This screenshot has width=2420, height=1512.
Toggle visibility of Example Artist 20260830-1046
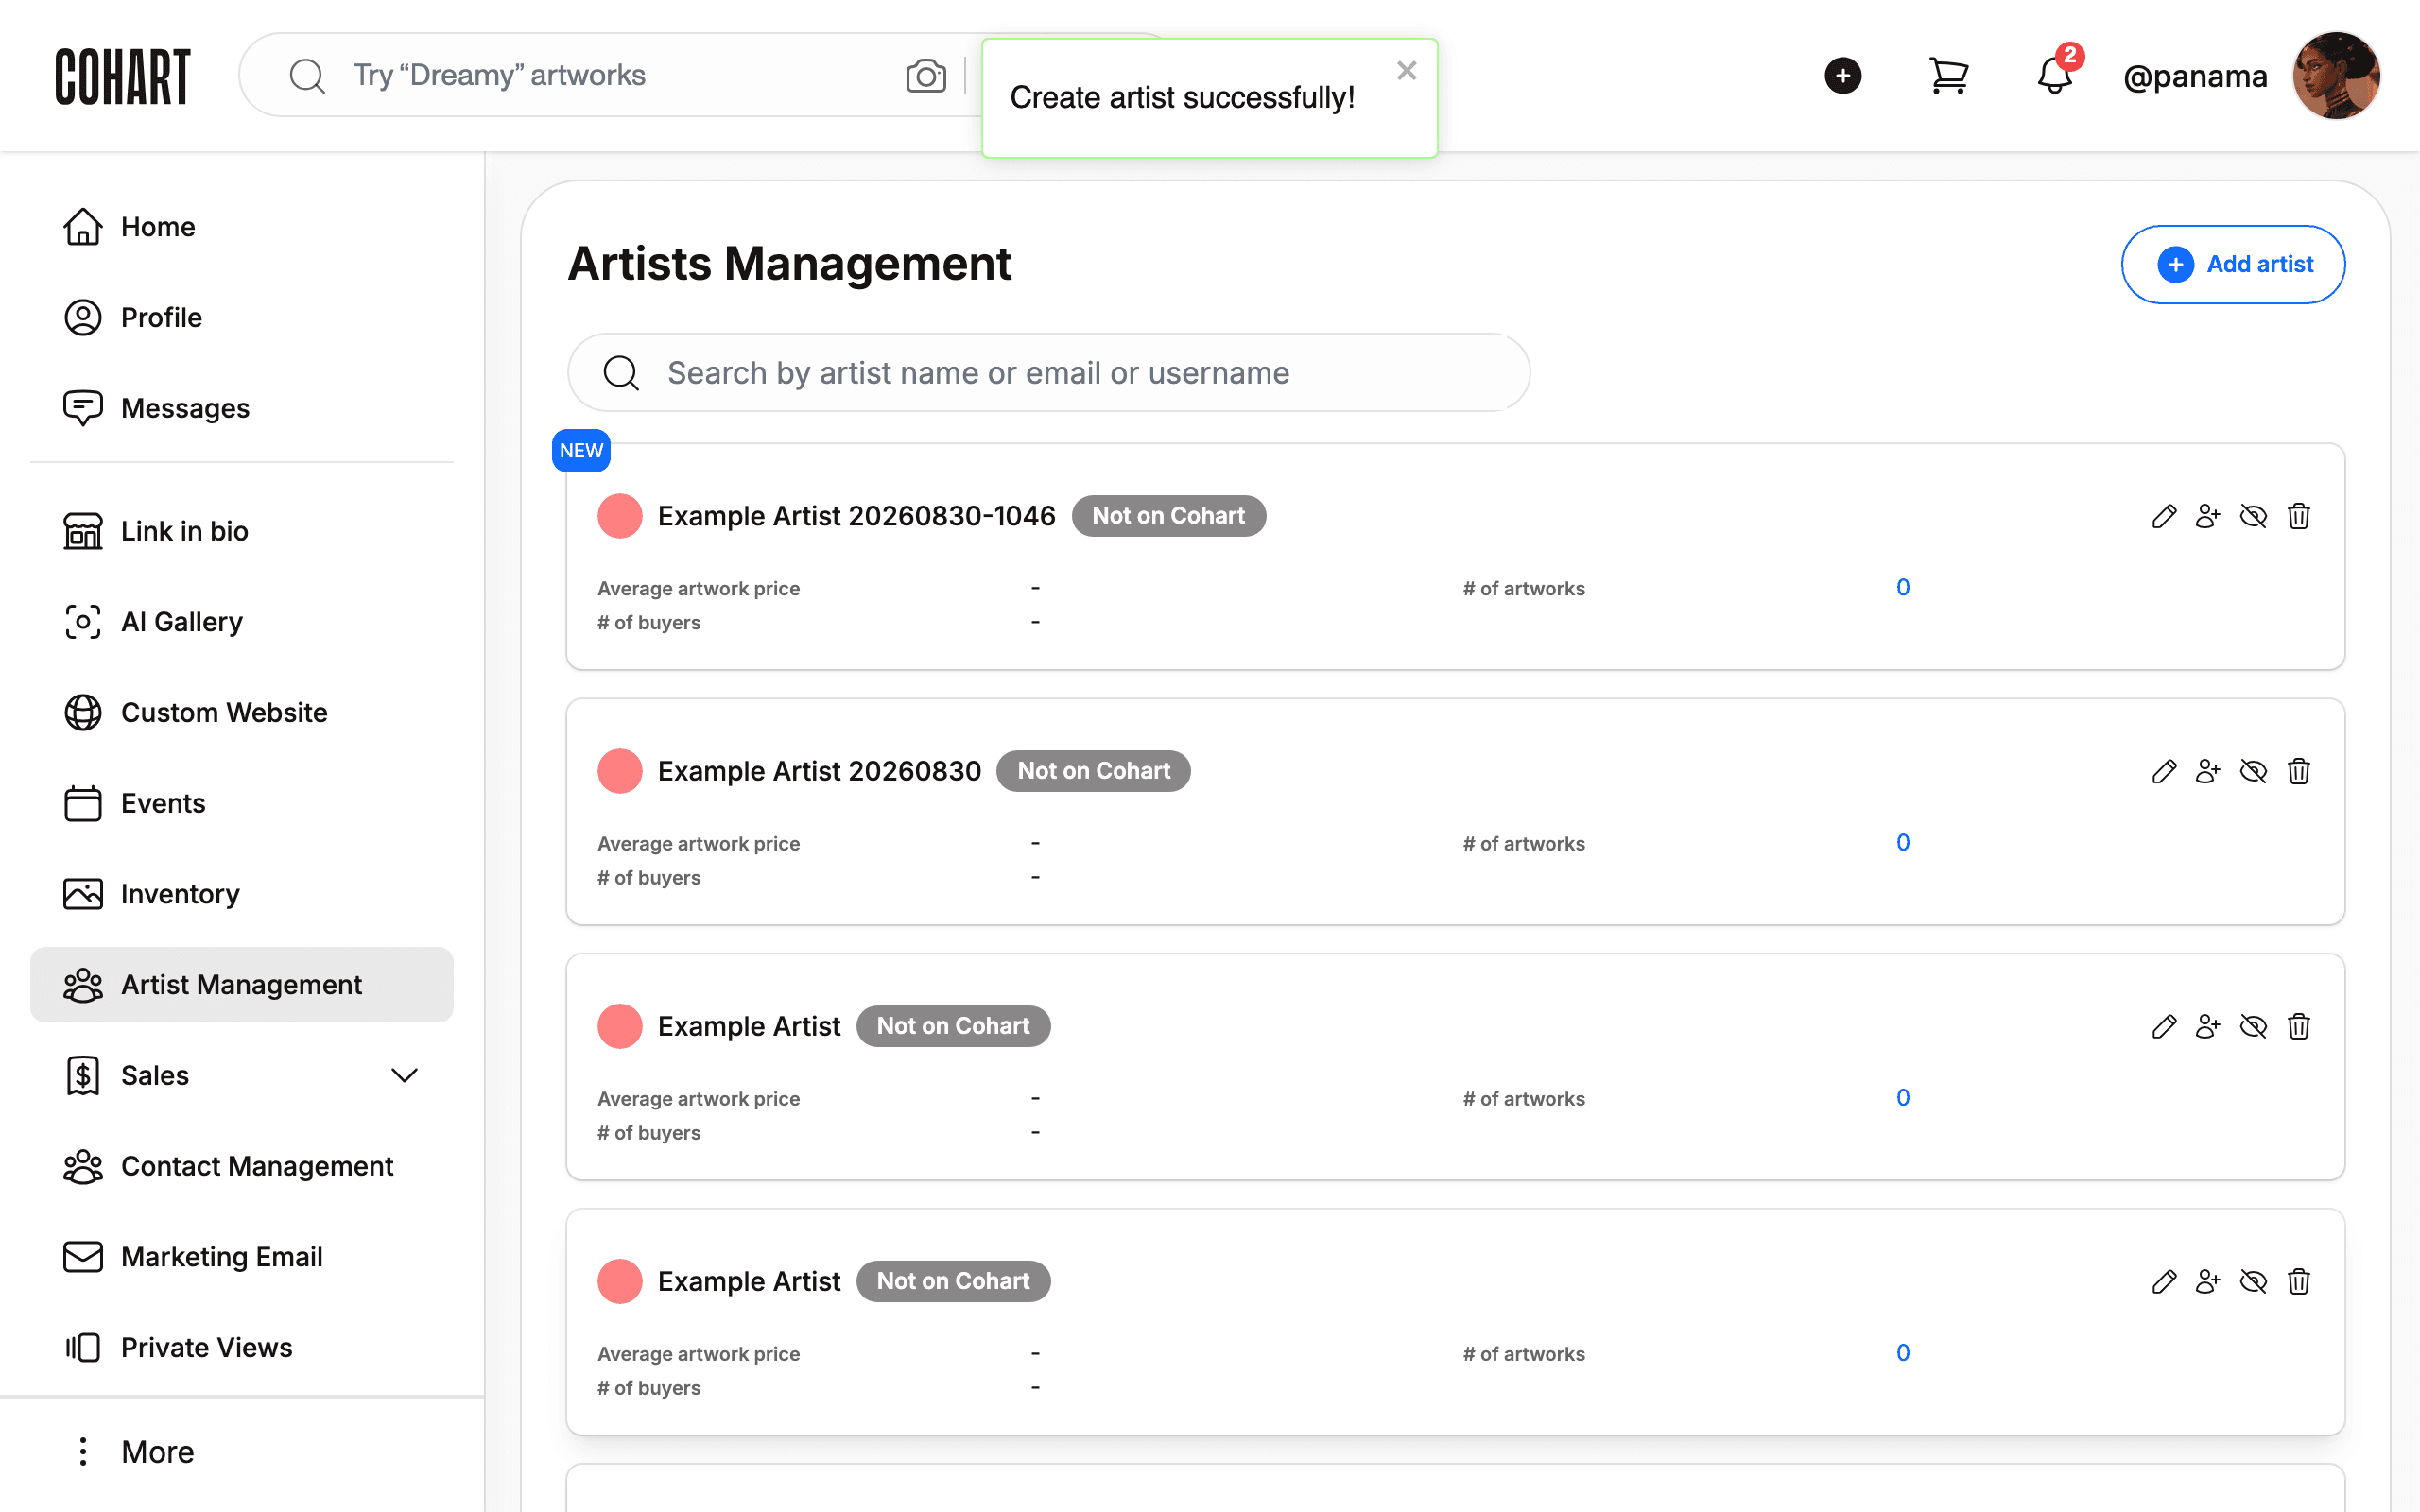pos(2253,516)
